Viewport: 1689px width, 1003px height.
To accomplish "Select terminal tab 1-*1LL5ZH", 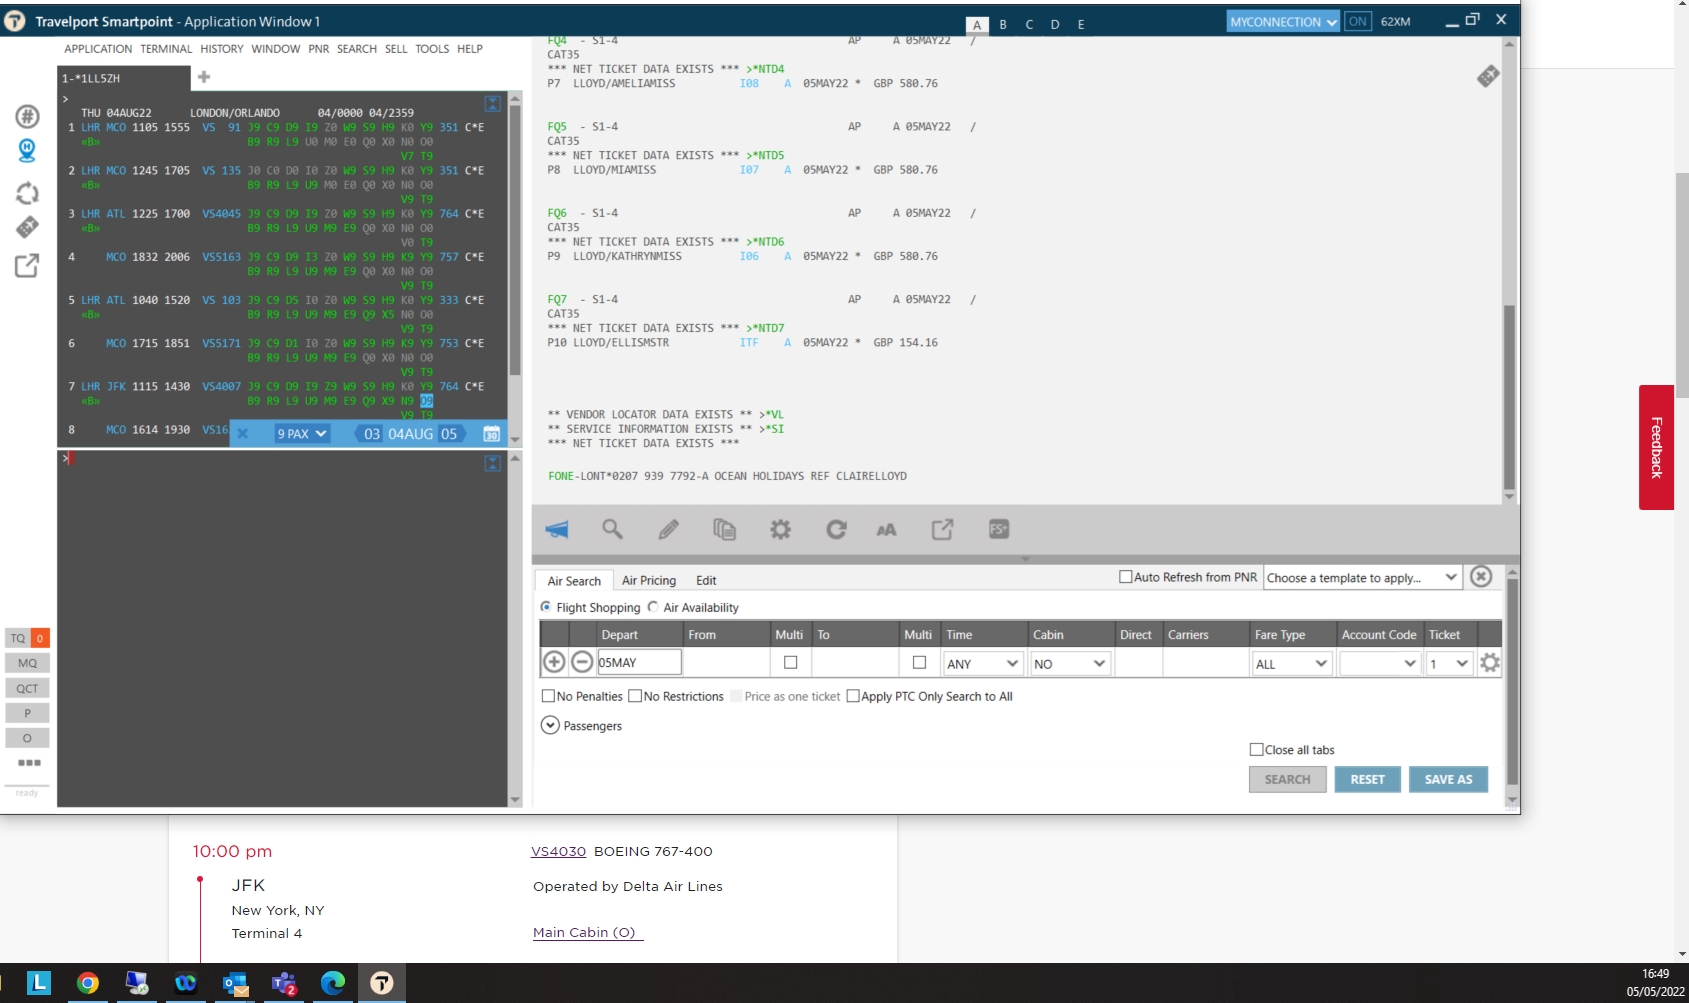I will click(123, 78).
